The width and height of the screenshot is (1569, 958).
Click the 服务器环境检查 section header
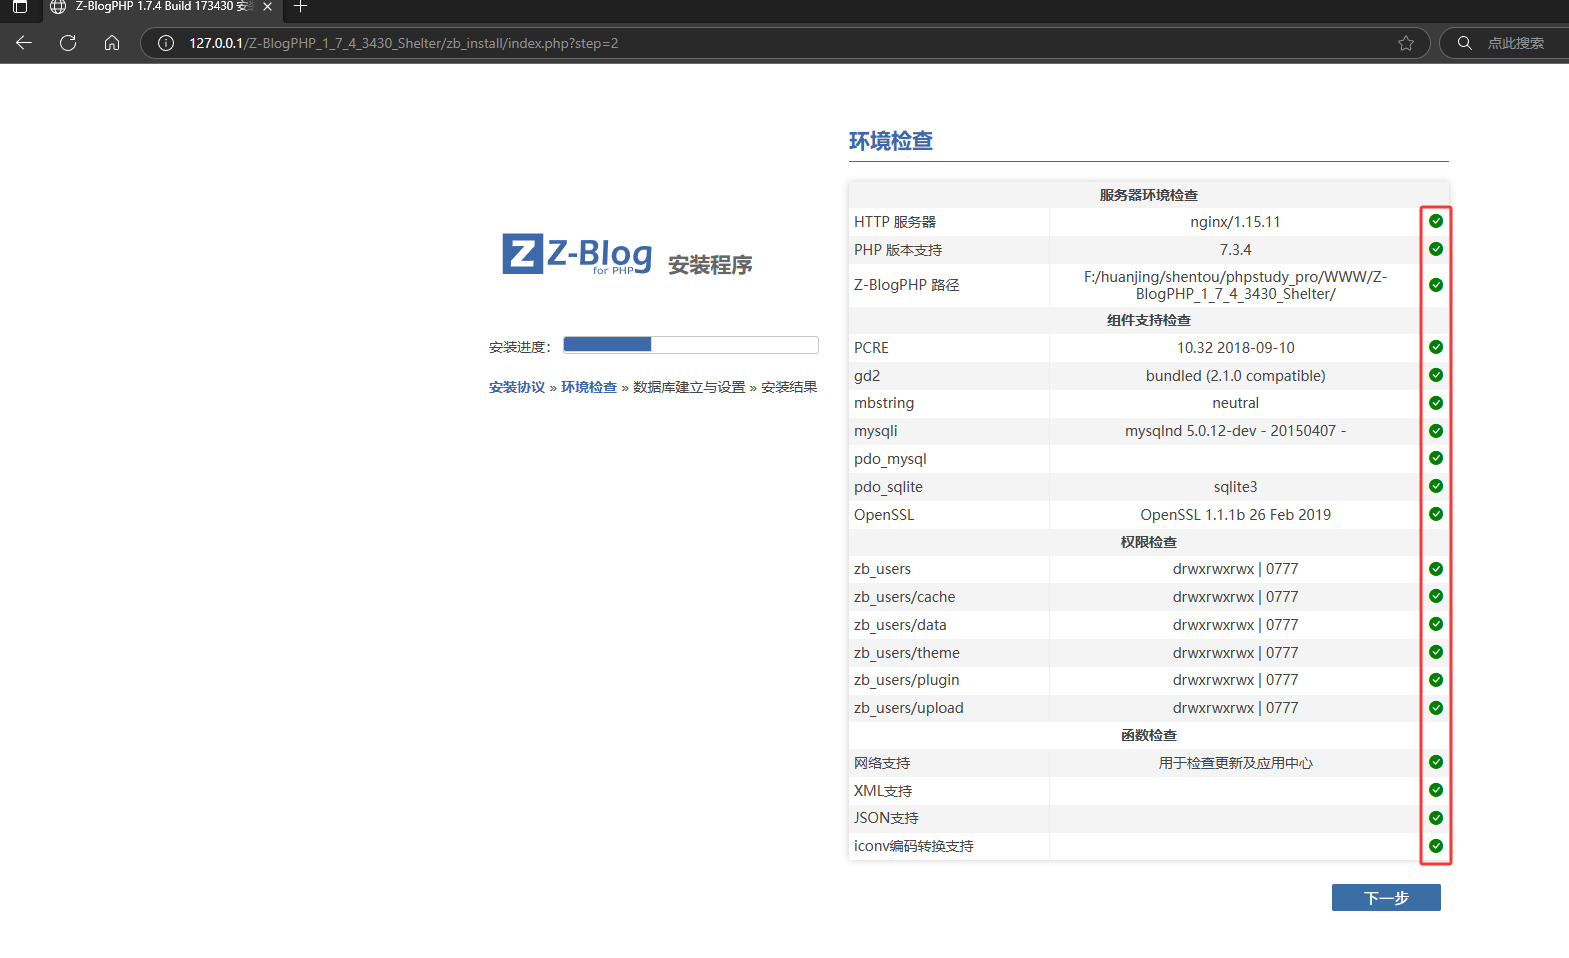pos(1148,195)
